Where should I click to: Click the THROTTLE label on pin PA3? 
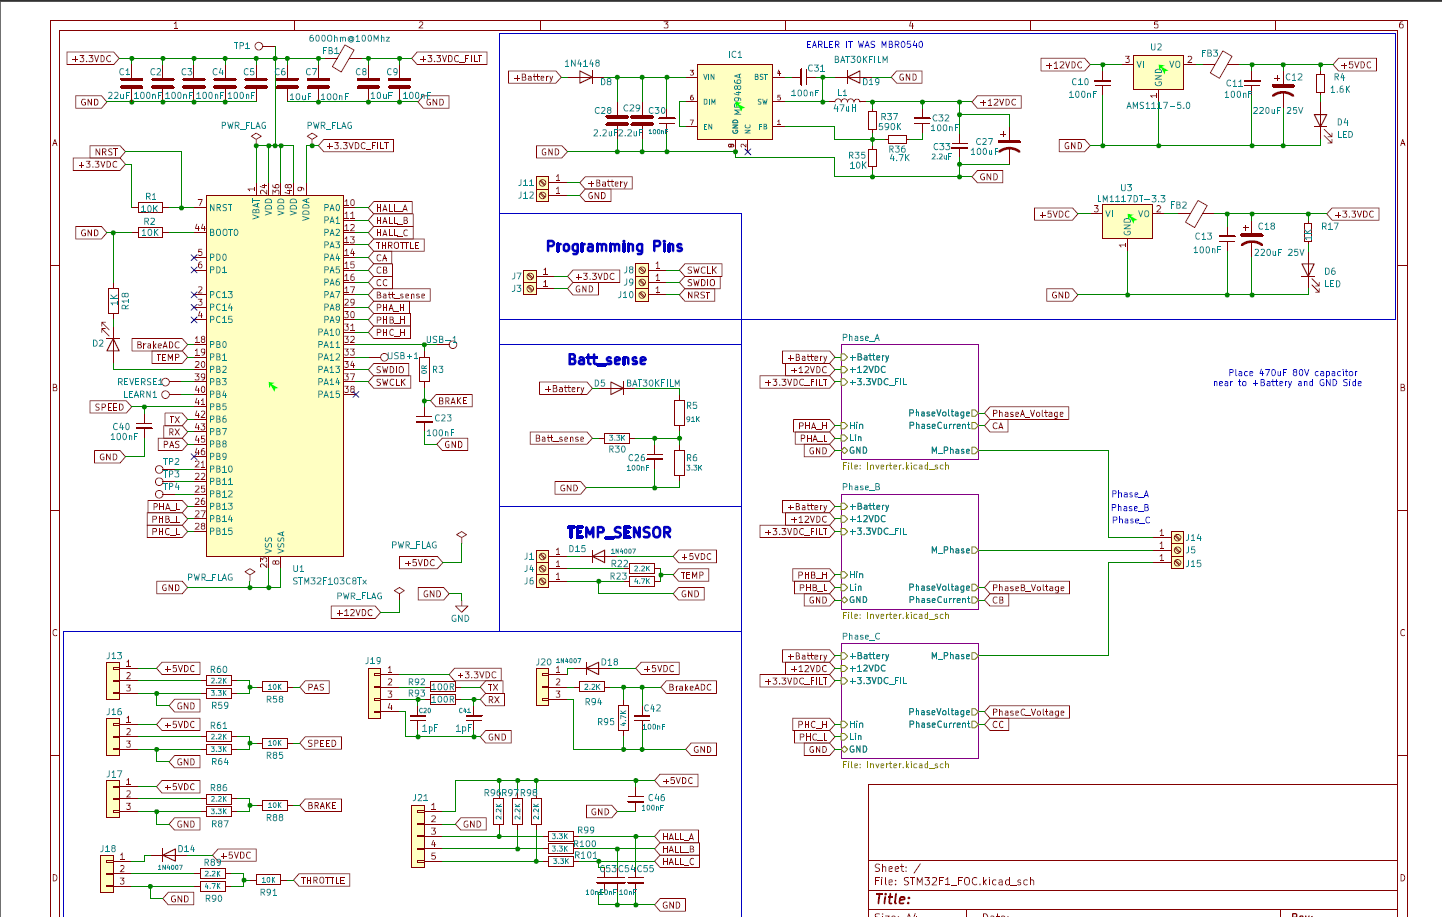(397, 245)
